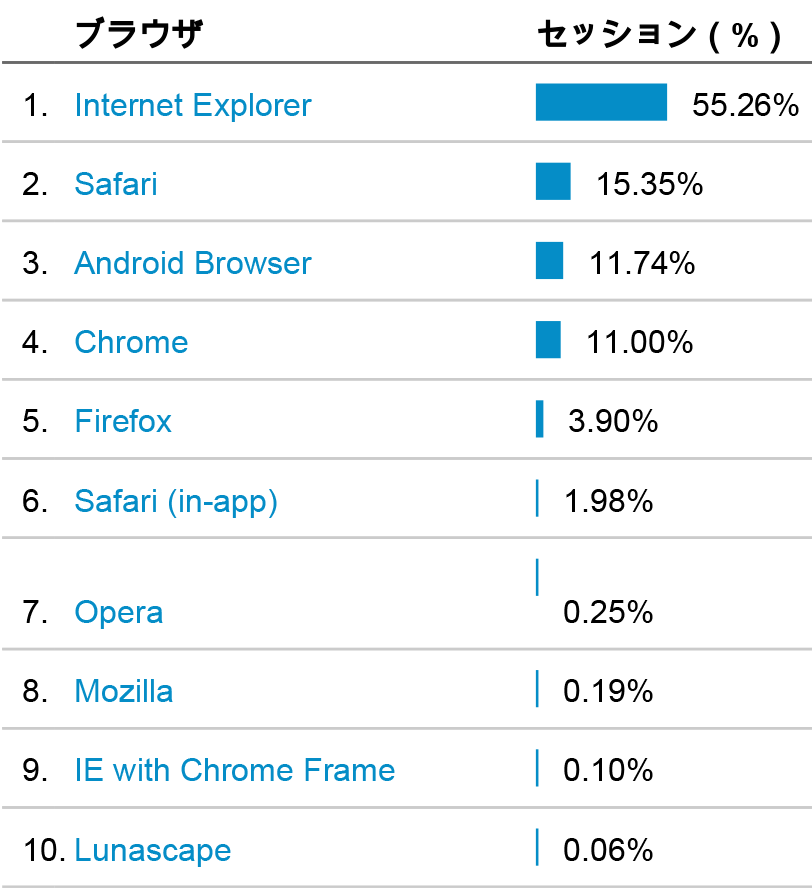Select the 0.25% Opera percentage value

(x=608, y=612)
